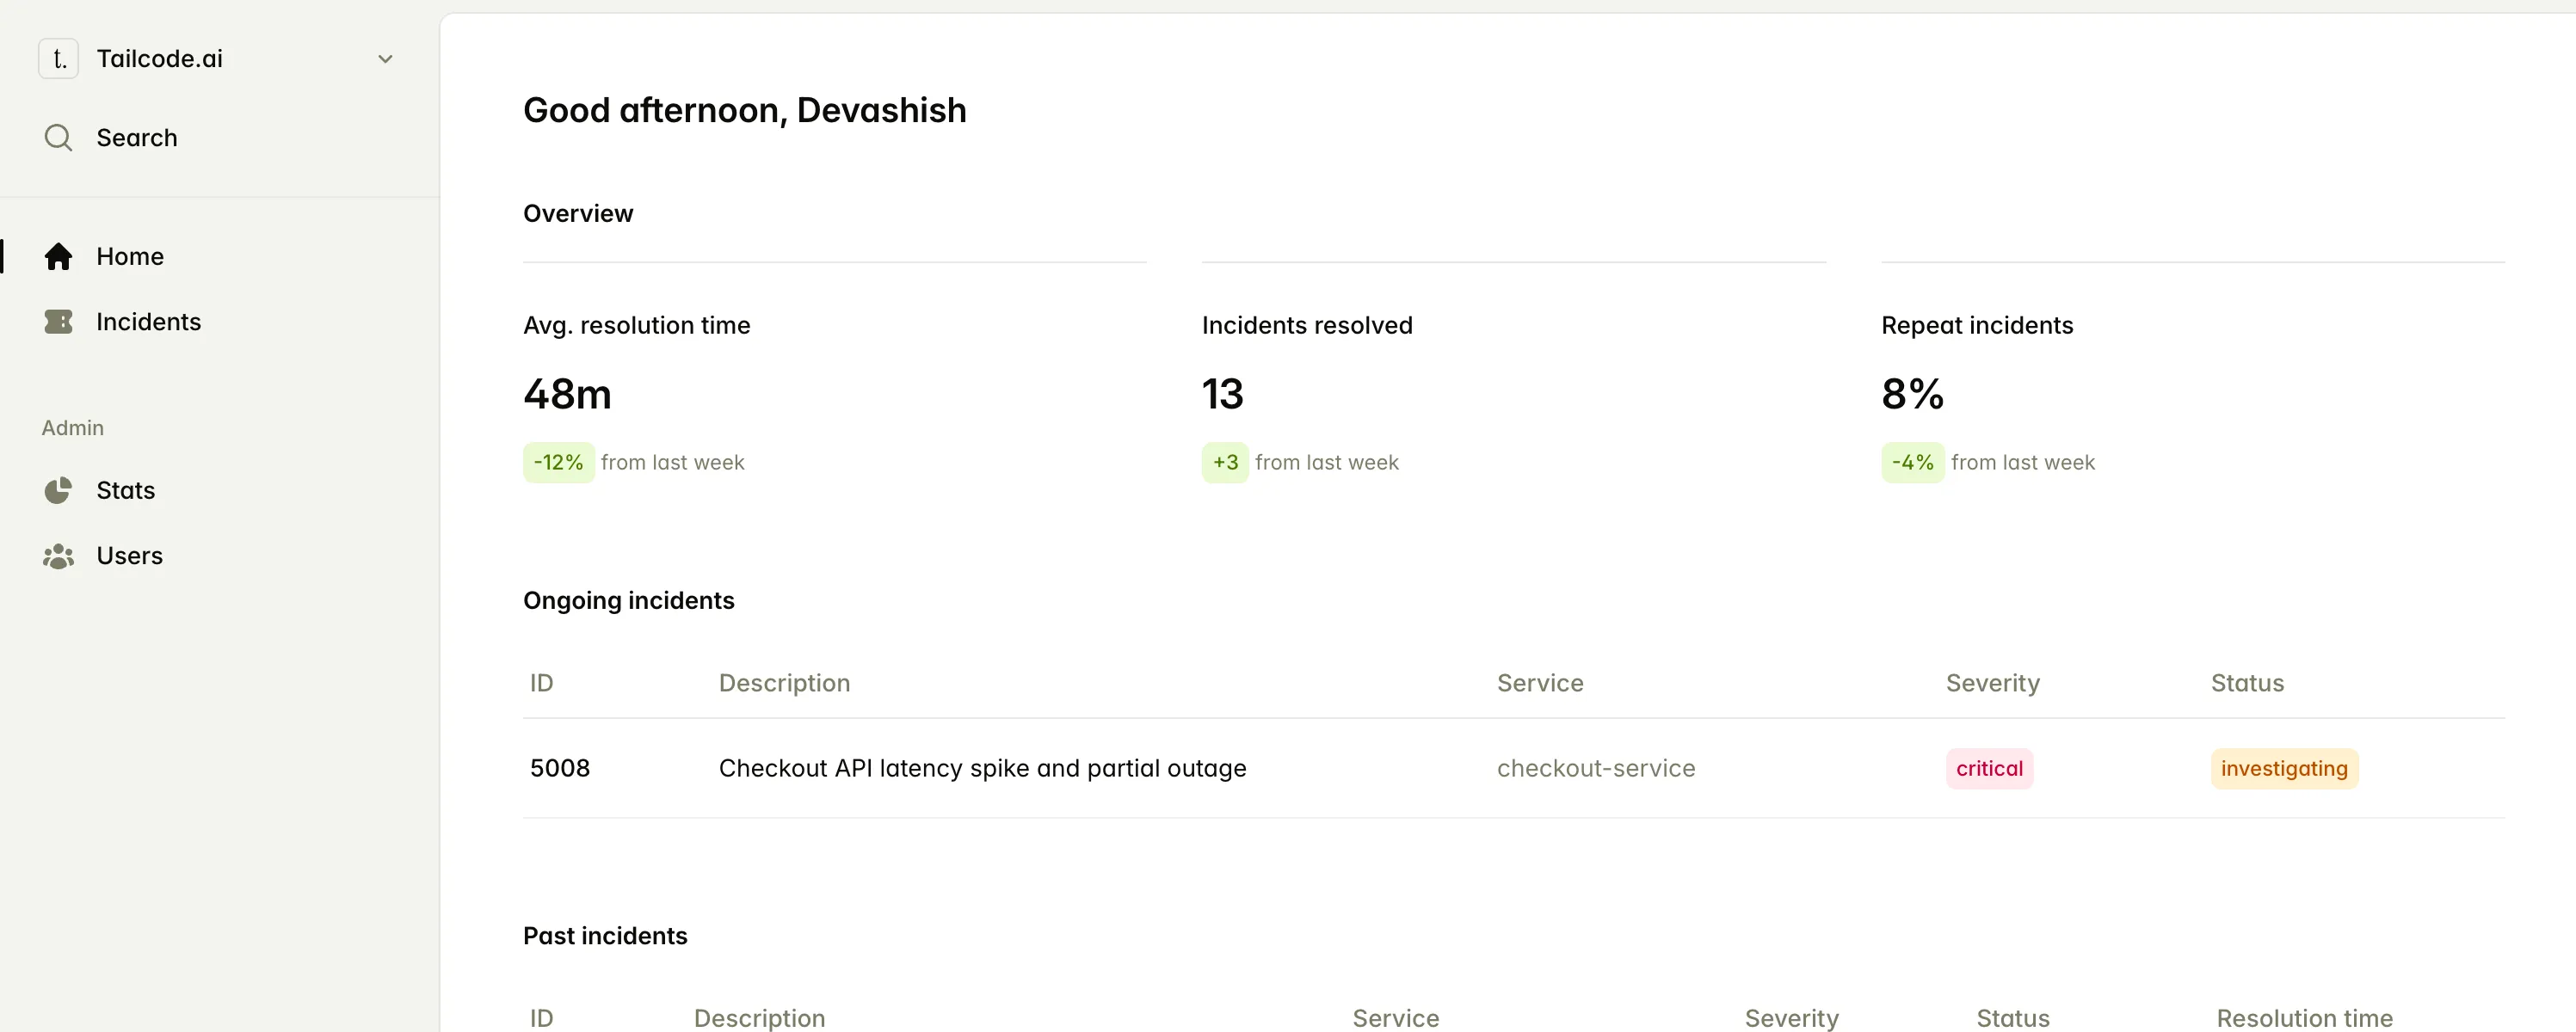Click the Stats pie chart icon
Image resolution: width=2576 pixels, height=1032 pixels.
(58, 490)
